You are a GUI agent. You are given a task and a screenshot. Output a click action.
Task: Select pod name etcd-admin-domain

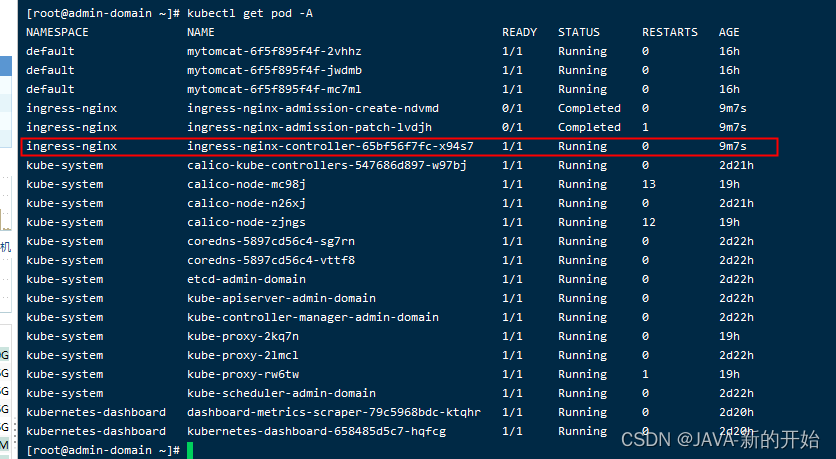246,279
